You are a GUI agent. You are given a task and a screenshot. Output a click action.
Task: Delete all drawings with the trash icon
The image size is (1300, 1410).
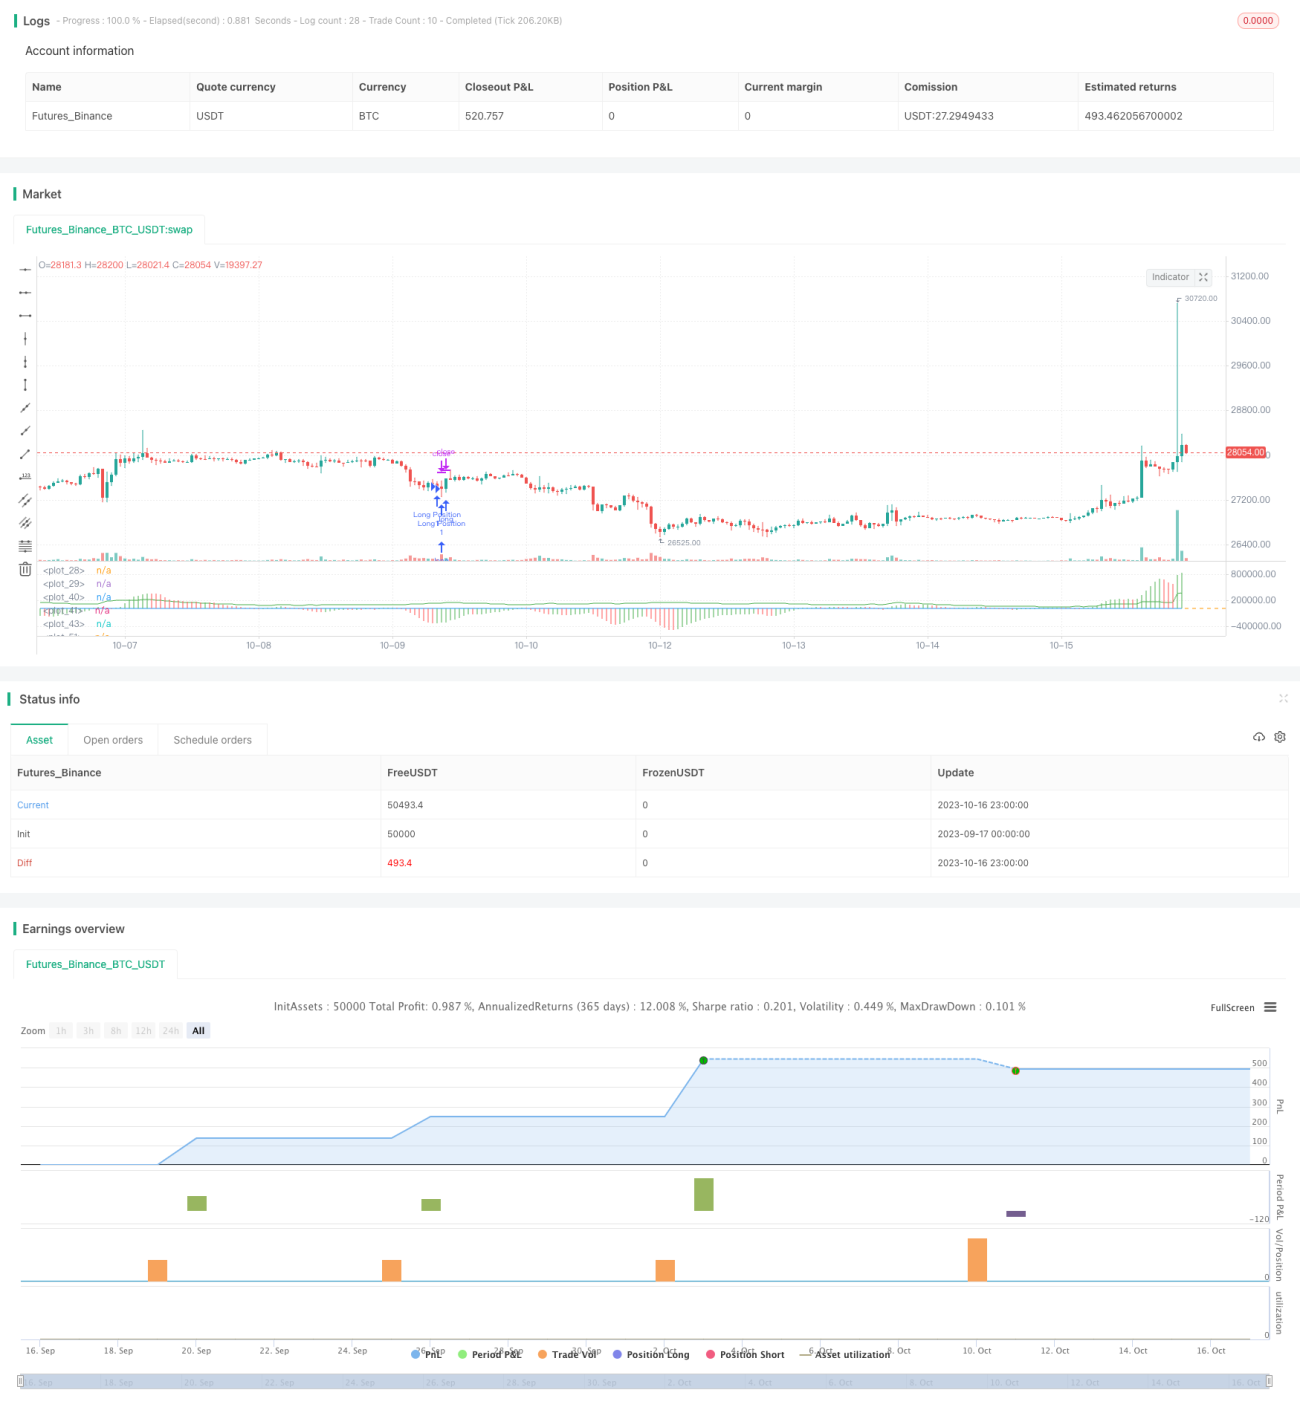25,569
